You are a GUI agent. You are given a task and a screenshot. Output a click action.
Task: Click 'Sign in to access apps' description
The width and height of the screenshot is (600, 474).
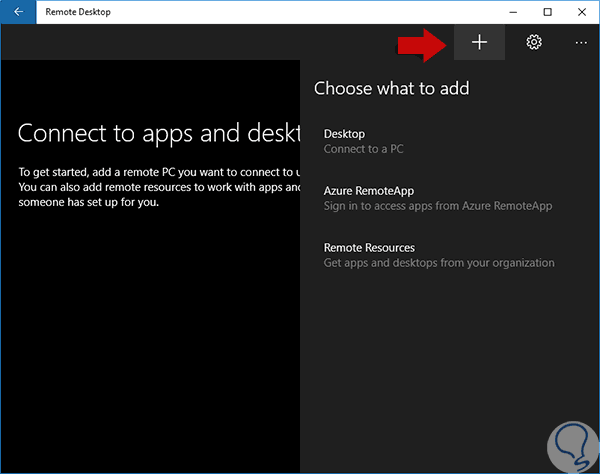(x=438, y=206)
